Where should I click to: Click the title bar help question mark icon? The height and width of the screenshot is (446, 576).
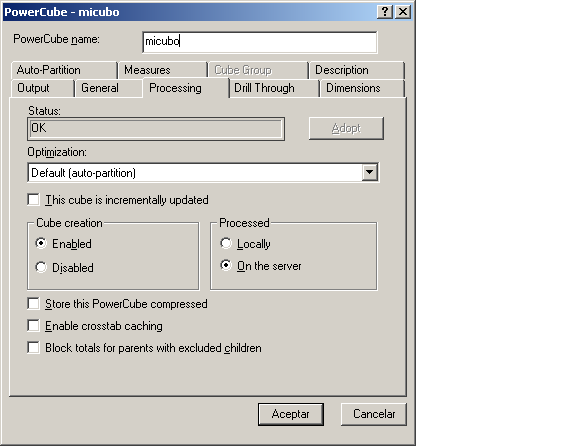385,12
